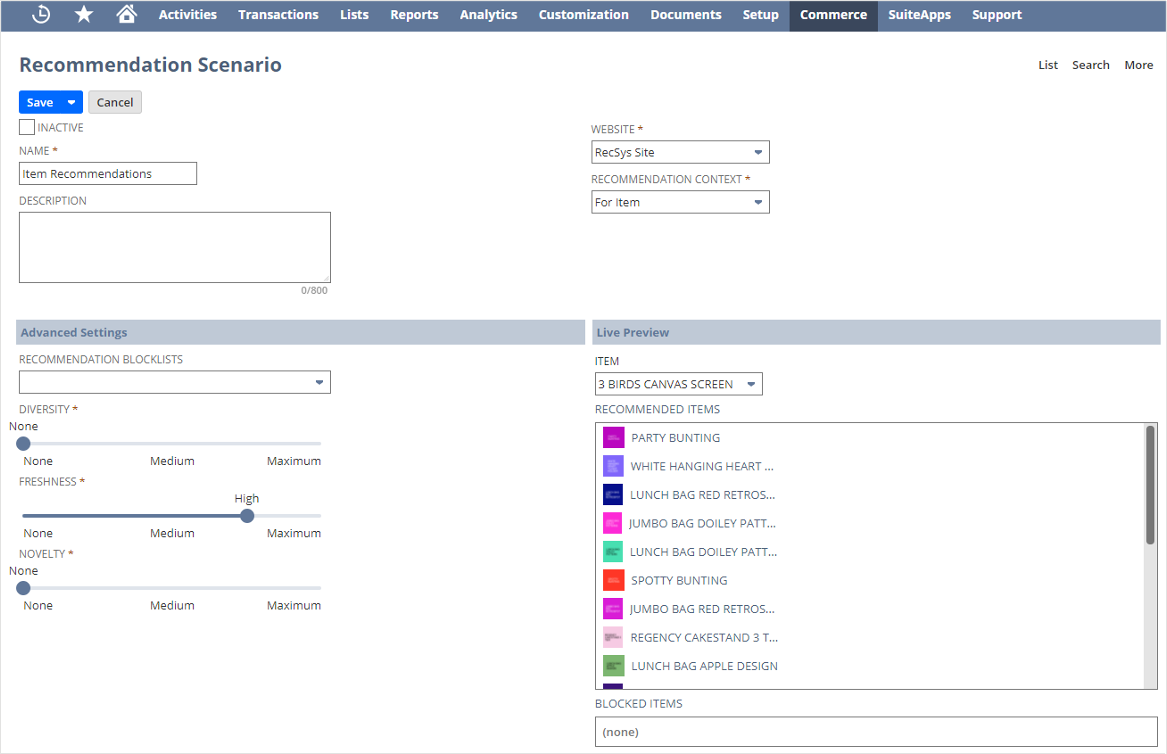Open the SuiteApps menu
The image size is (1167, 754).
[919, 15]
